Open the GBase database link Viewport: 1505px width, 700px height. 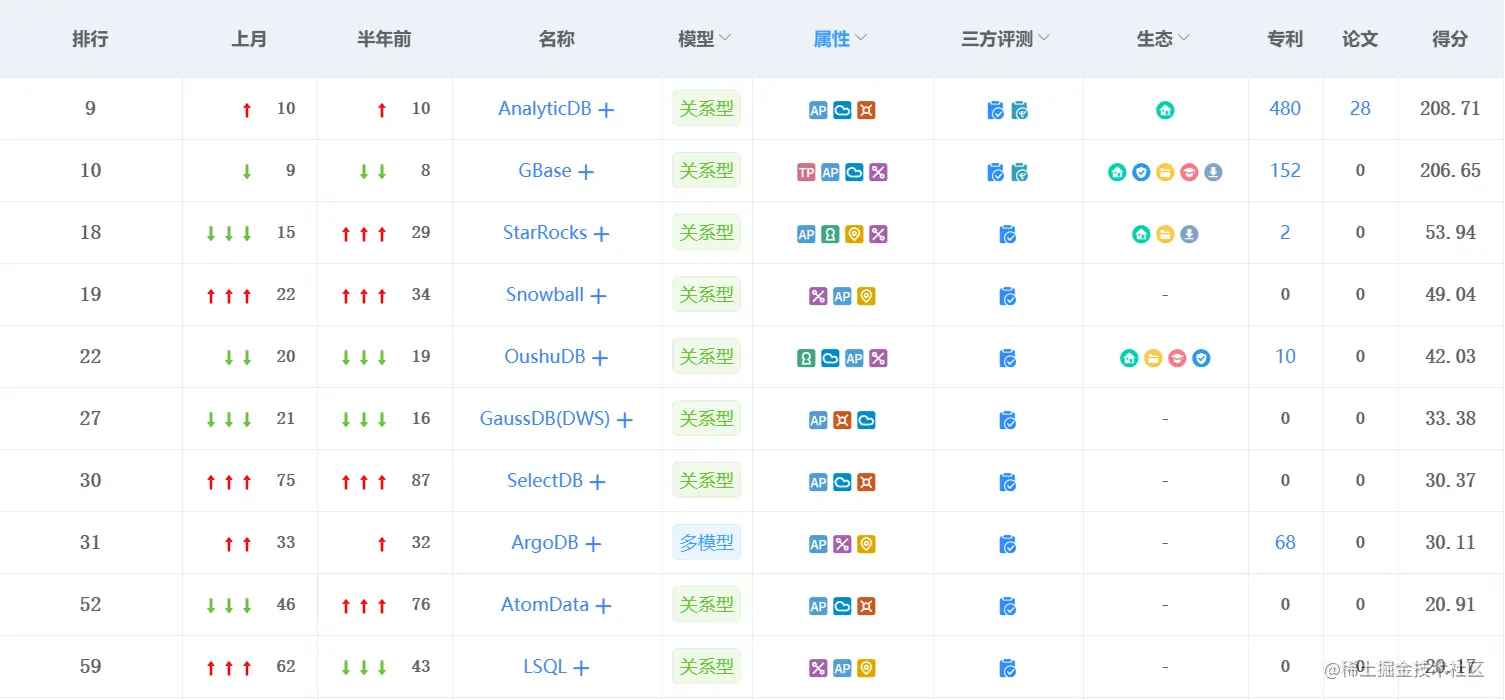(x=545, y=171)
